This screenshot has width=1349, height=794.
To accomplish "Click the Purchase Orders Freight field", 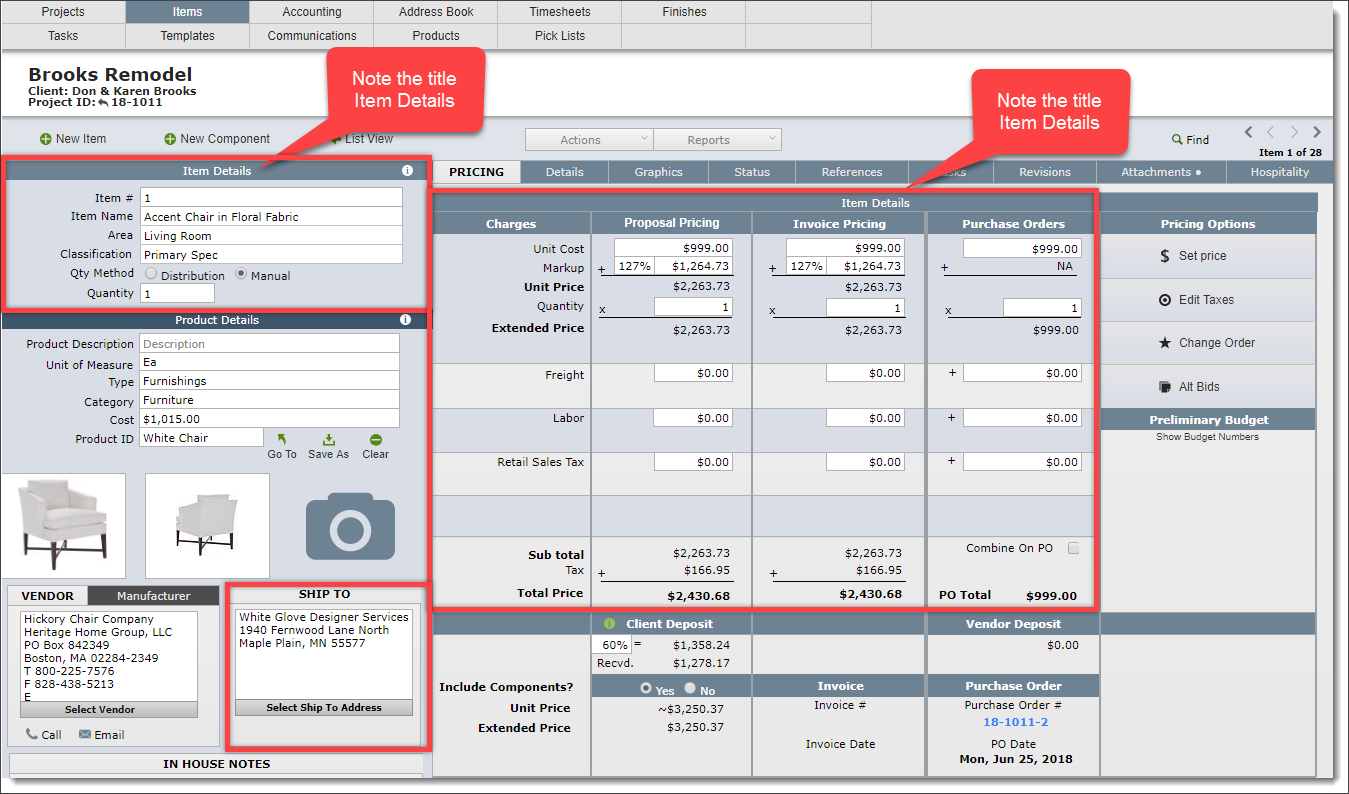I will click(x=1022, y=373).
